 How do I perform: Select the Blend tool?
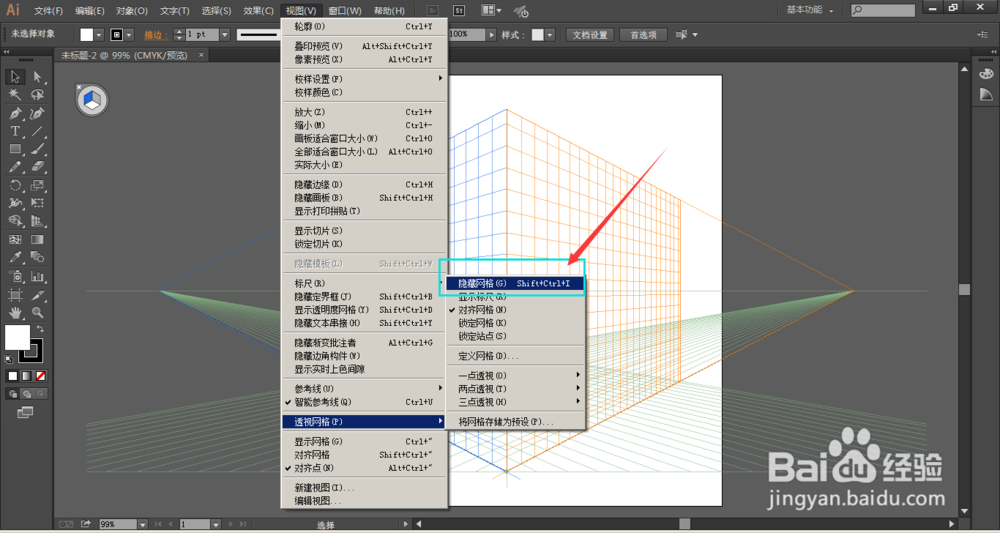[x=38, y=258]
